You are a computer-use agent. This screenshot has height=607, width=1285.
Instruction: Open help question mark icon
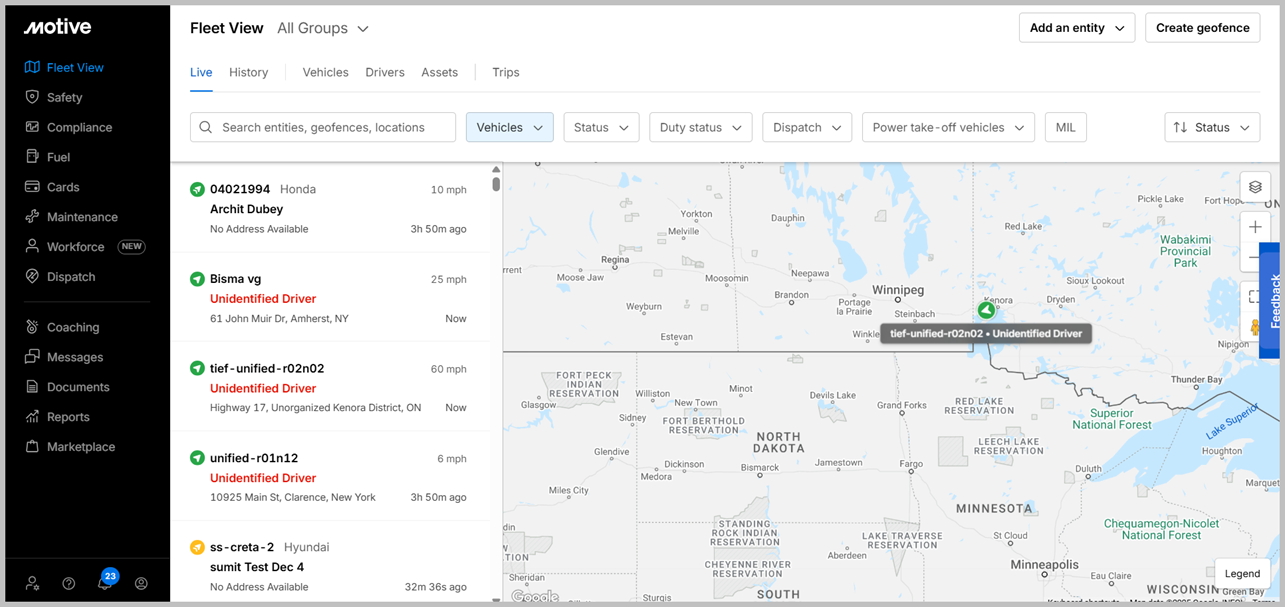[x=69, y=583]
